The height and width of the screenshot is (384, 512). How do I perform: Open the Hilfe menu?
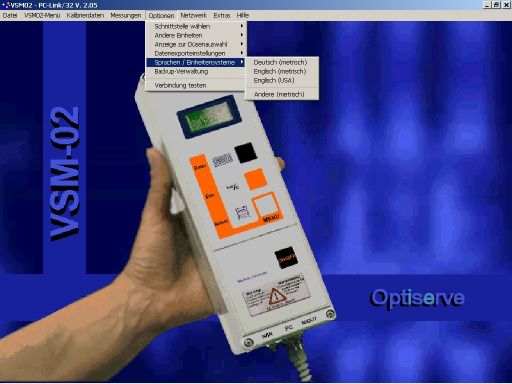[243, 15]
